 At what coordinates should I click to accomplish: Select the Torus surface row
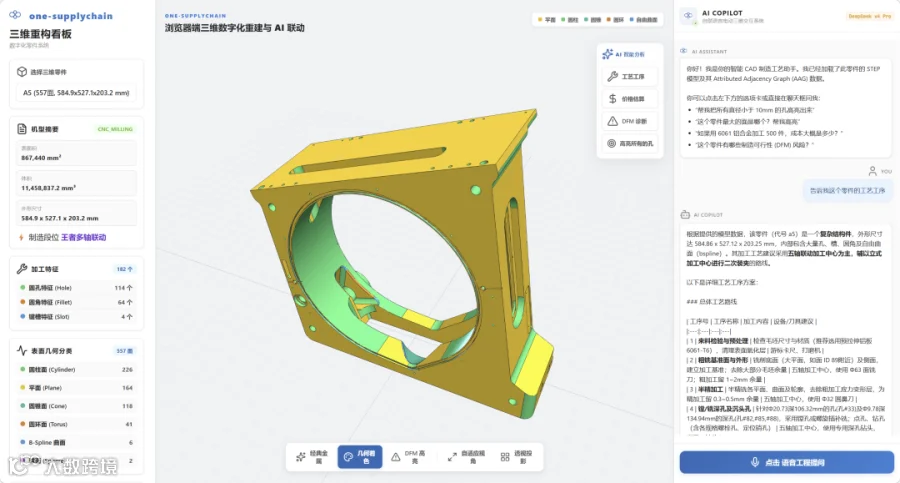76,424
